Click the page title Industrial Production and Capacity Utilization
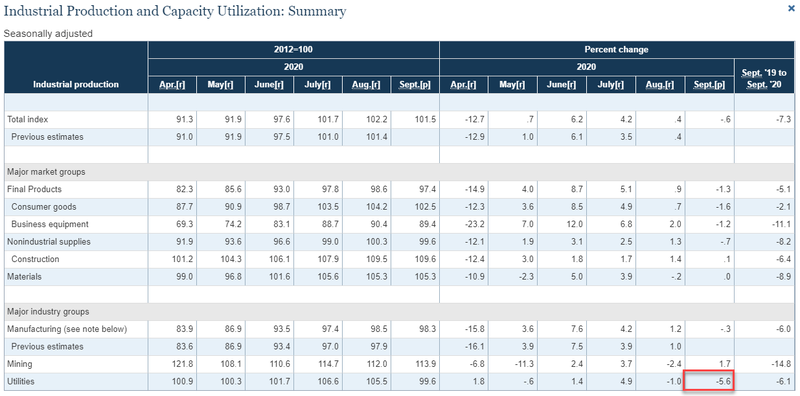Viewport: 800px width, 396px height. tap(175, 11)
